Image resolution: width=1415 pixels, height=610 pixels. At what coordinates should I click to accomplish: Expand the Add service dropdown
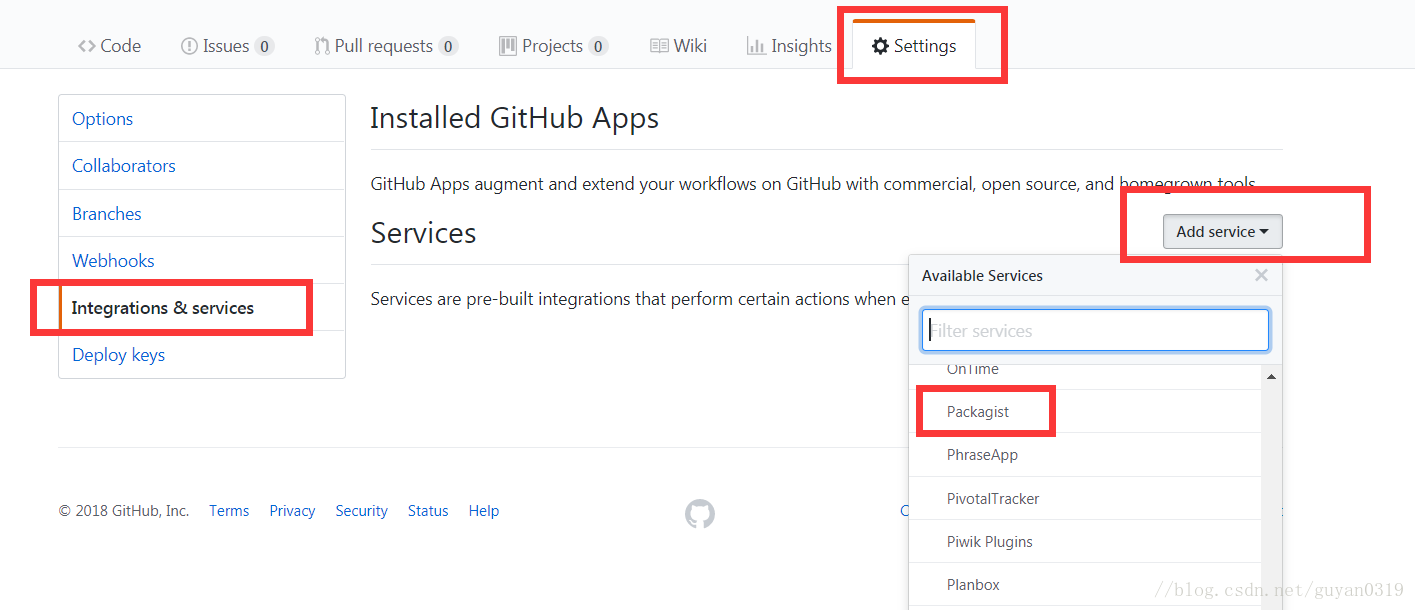pos(1222,231)
